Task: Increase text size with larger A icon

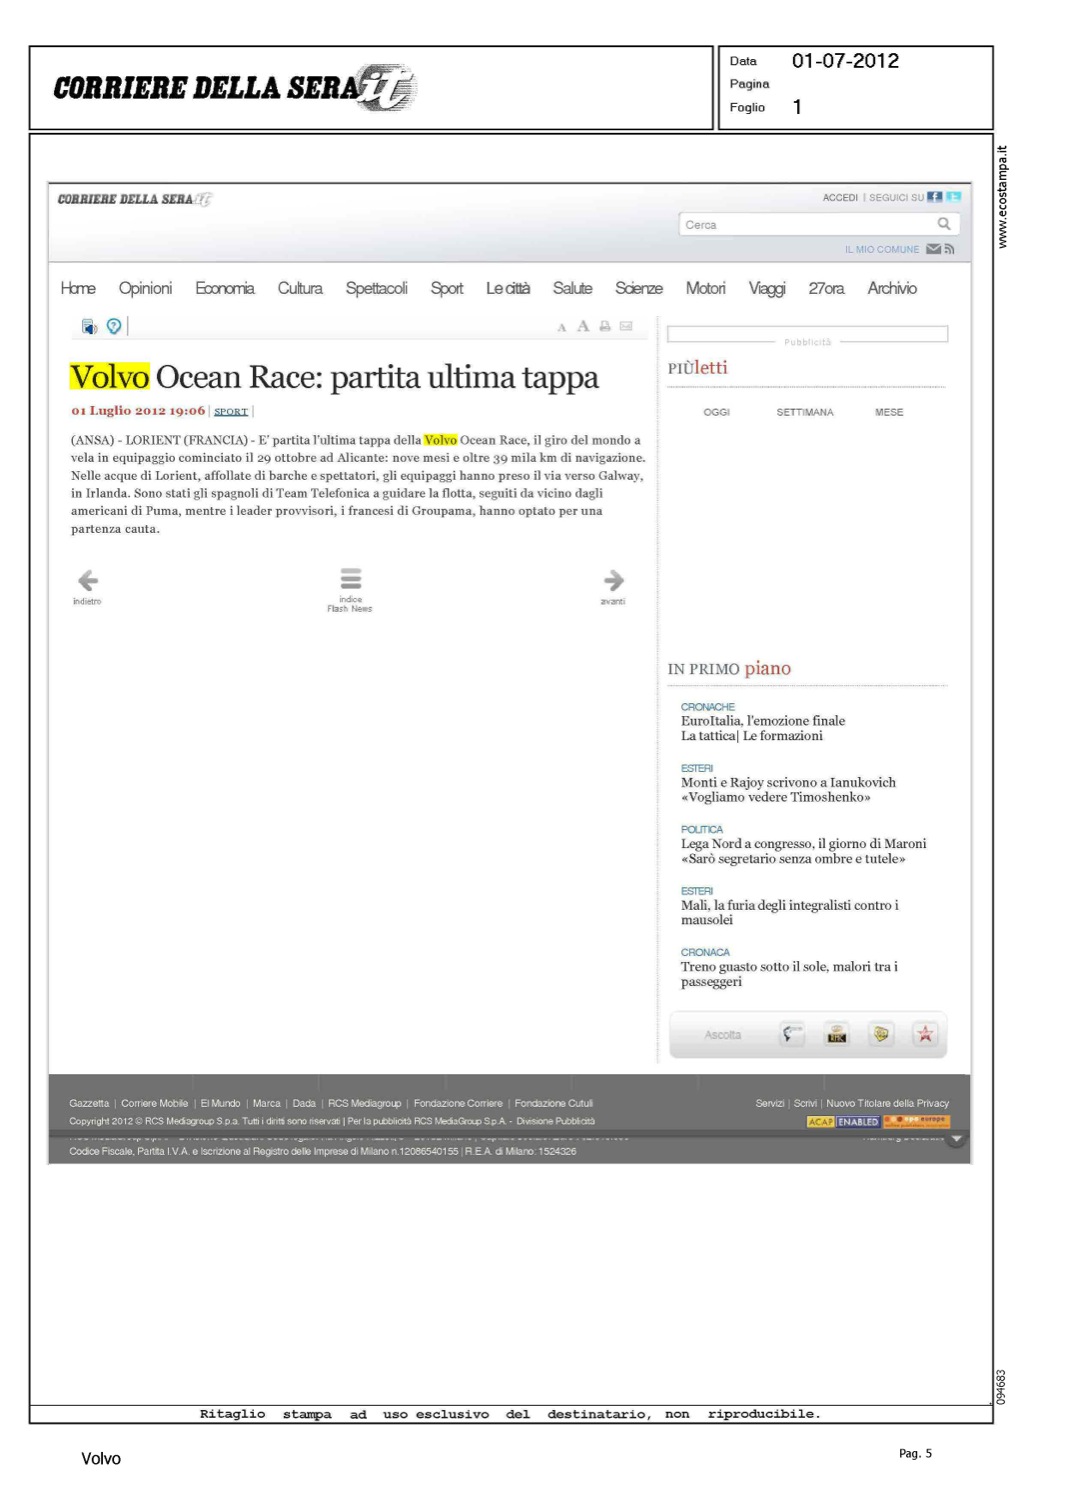Action: [x=583, y=326]
